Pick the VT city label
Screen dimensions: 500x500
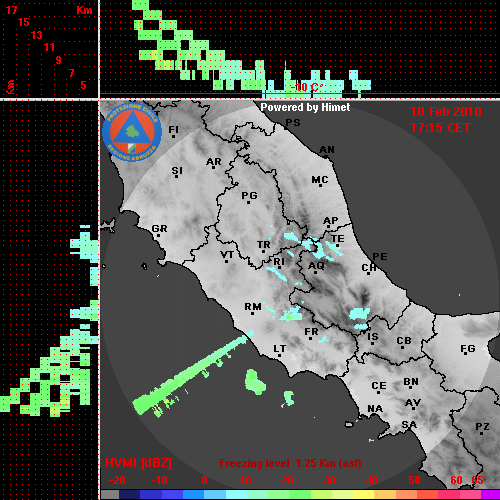227,255
